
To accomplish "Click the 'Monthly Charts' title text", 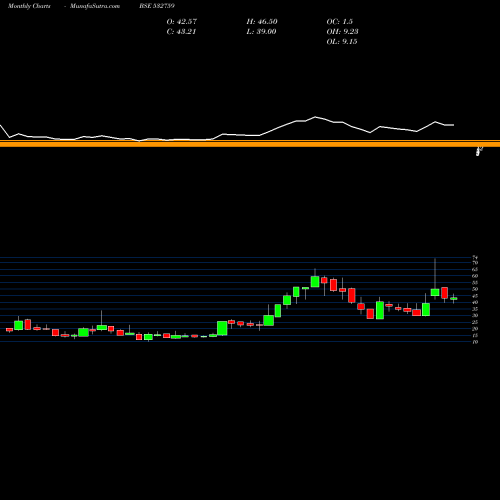I will (x=29, y=6).
